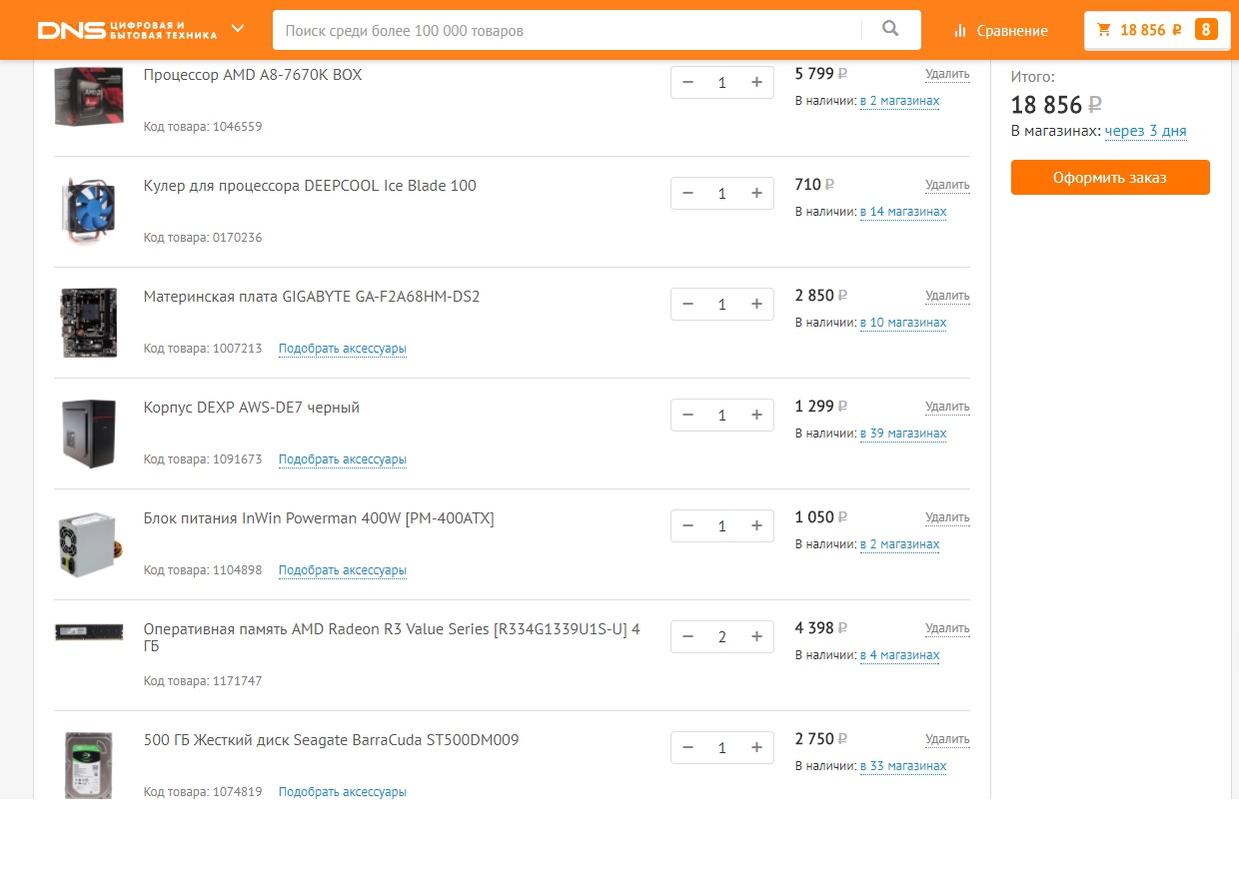Open DEEPCOOL cooler product thumbnail
The width and height of the screenshot is (1239, 895).
(89, 210)
